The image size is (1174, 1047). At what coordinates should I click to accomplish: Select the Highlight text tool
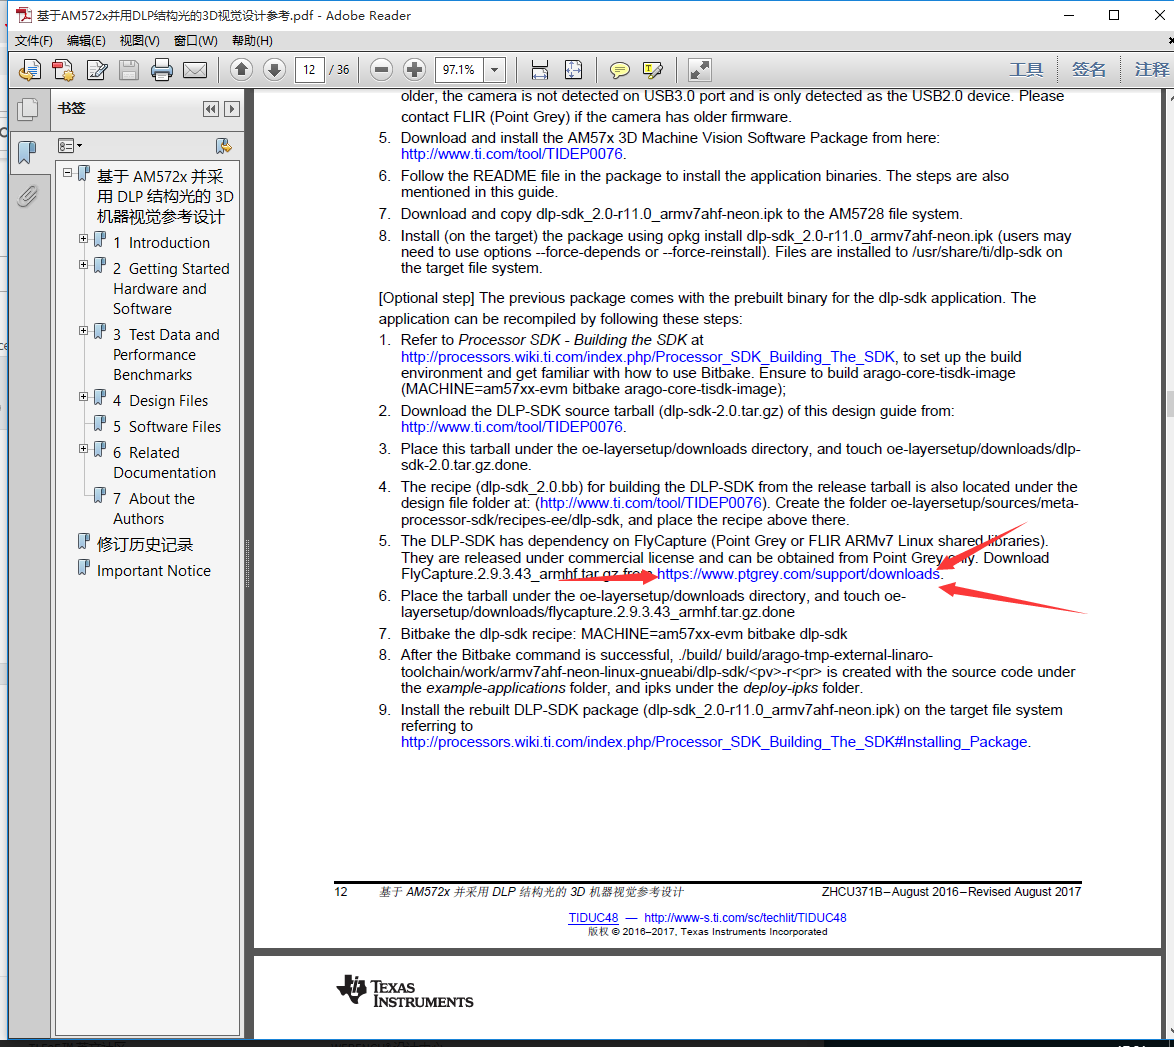click(x=652, y=70)
